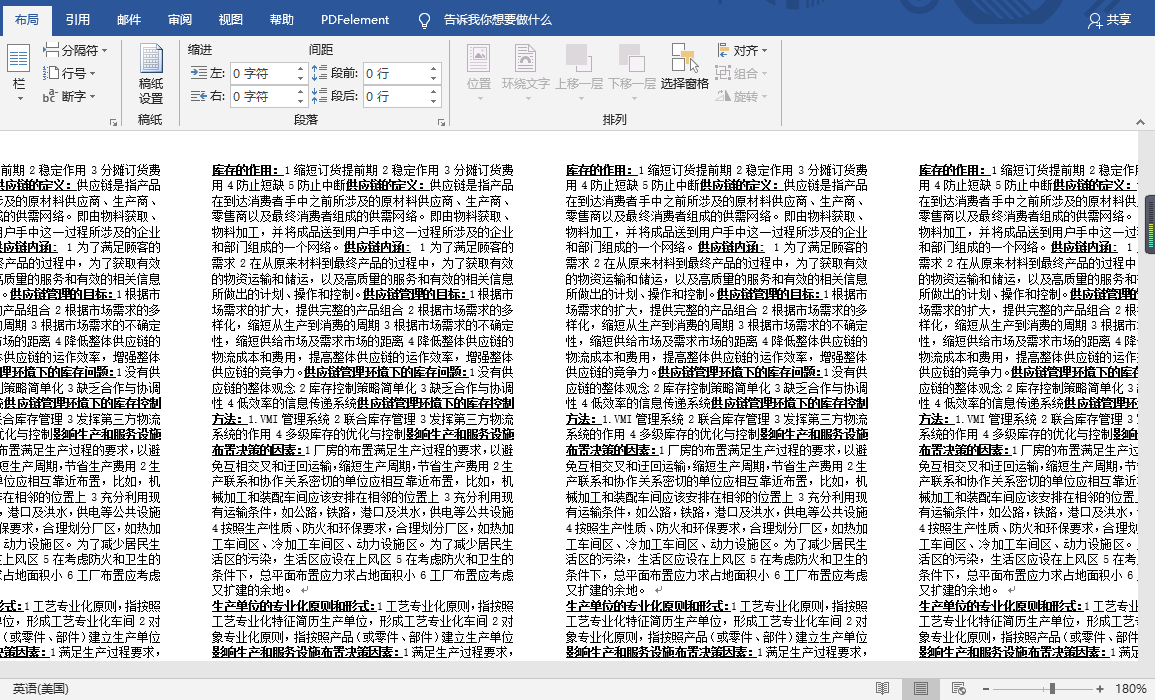Switch to Print Layout view icon
This screenshot has width=1155, height=700.
point(921,688)
